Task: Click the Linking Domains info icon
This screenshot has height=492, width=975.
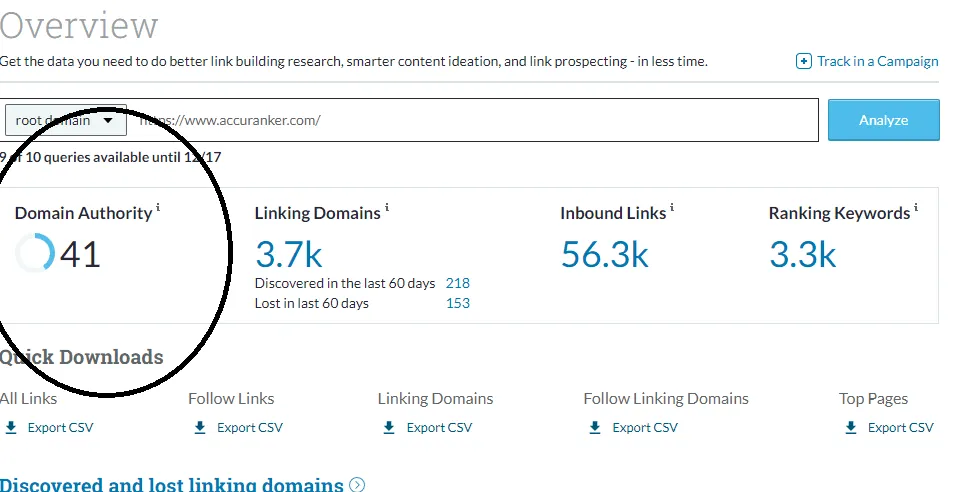Action: [x=387, y=208]
